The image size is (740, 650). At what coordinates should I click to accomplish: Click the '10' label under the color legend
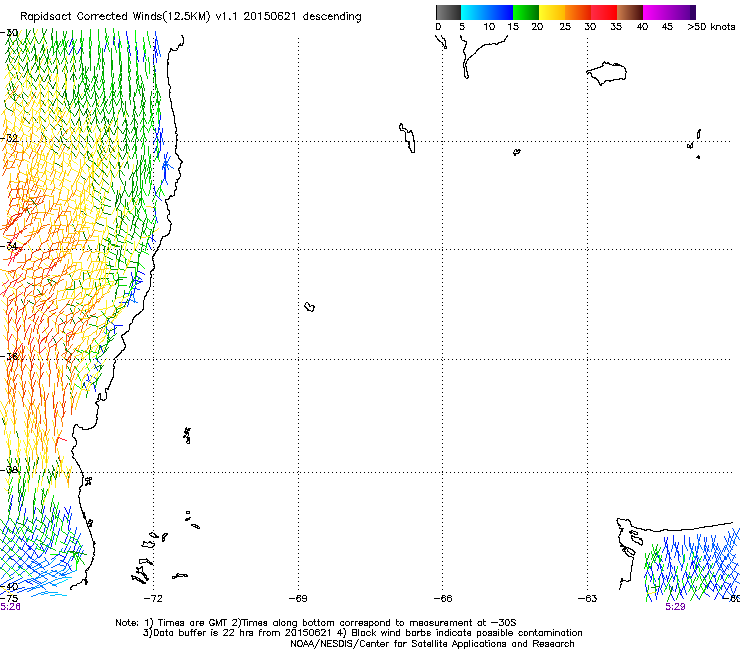tap(489, 27)
